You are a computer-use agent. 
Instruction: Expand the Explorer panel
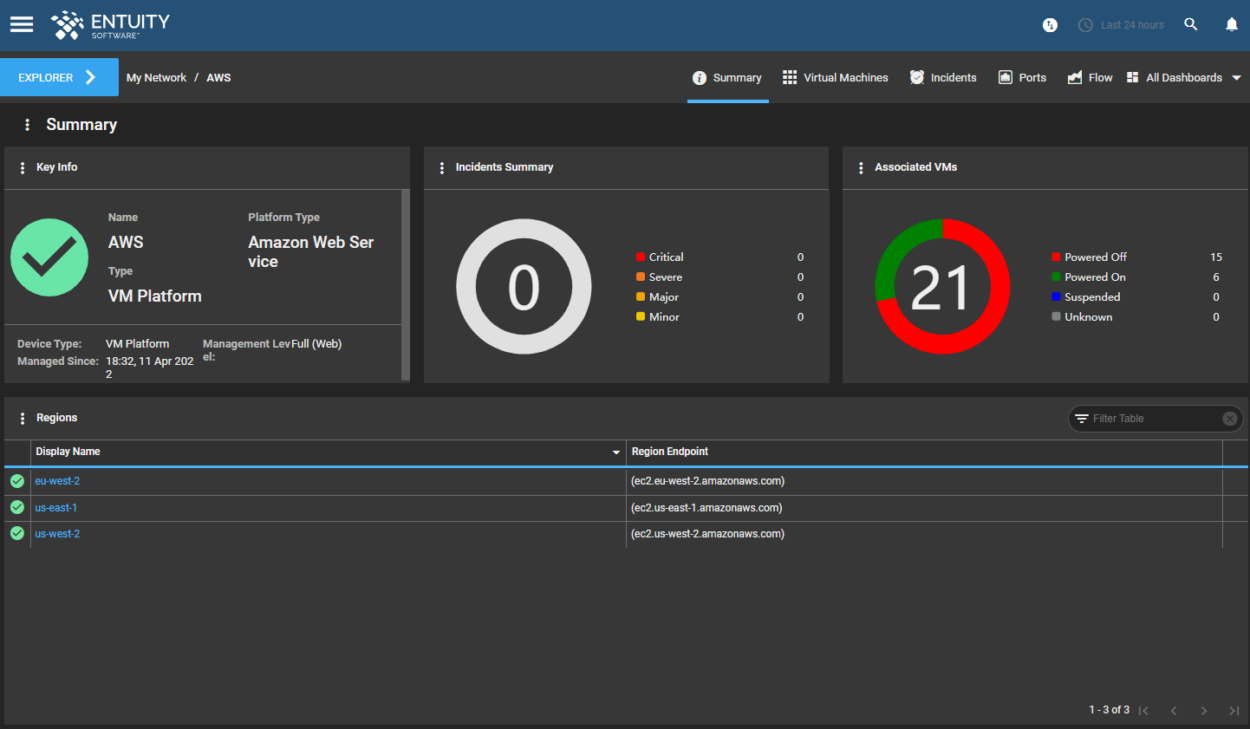click(59, 77)
